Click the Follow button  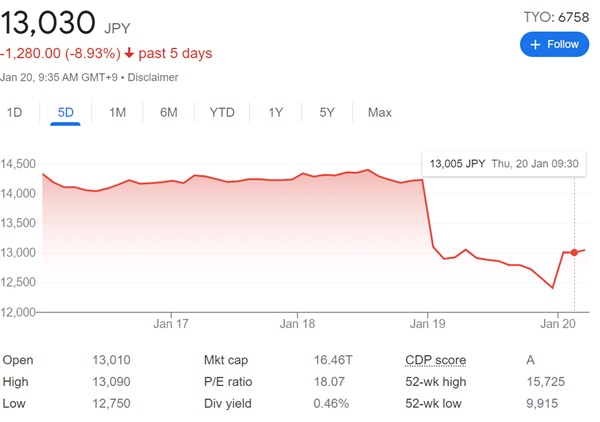(554, 44)
